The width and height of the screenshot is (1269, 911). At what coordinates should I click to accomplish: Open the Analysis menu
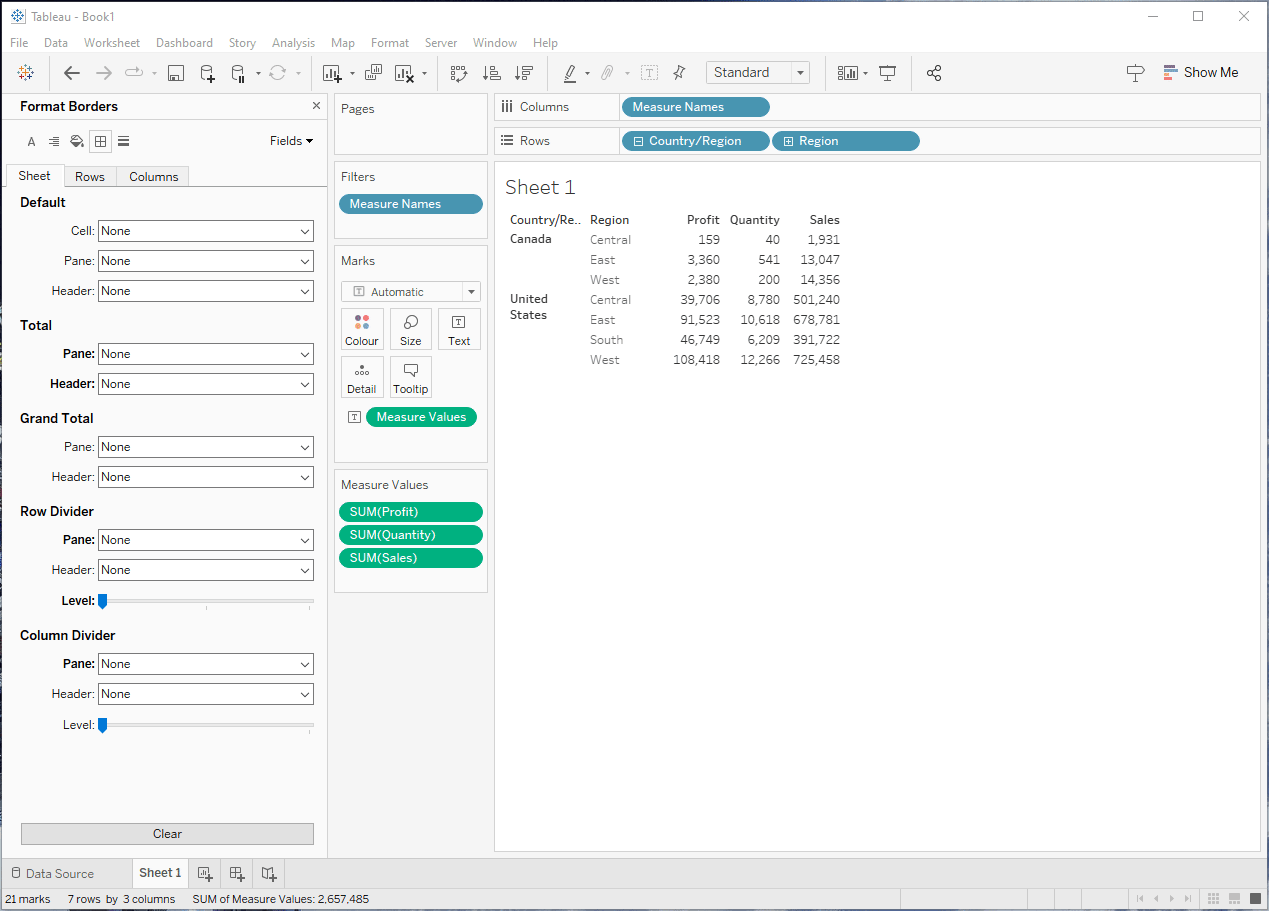coord(293,43)
